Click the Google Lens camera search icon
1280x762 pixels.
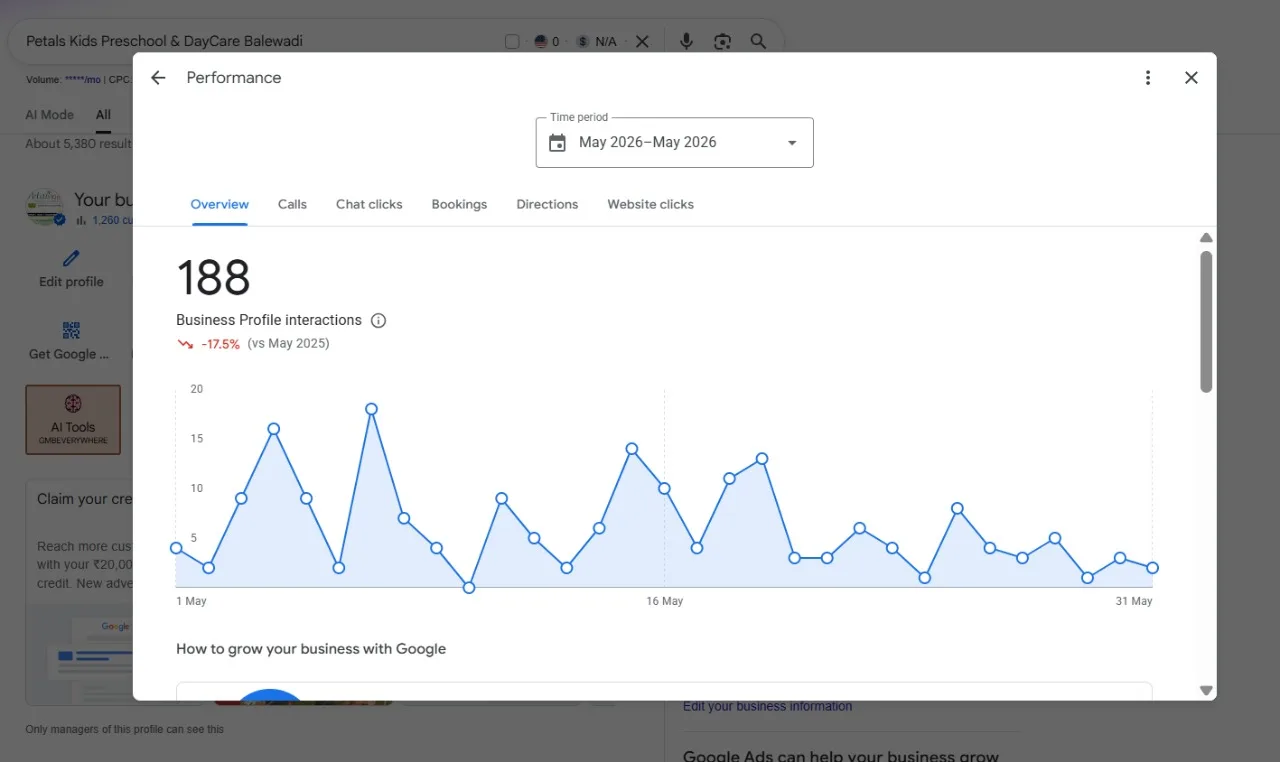[722, 41]
